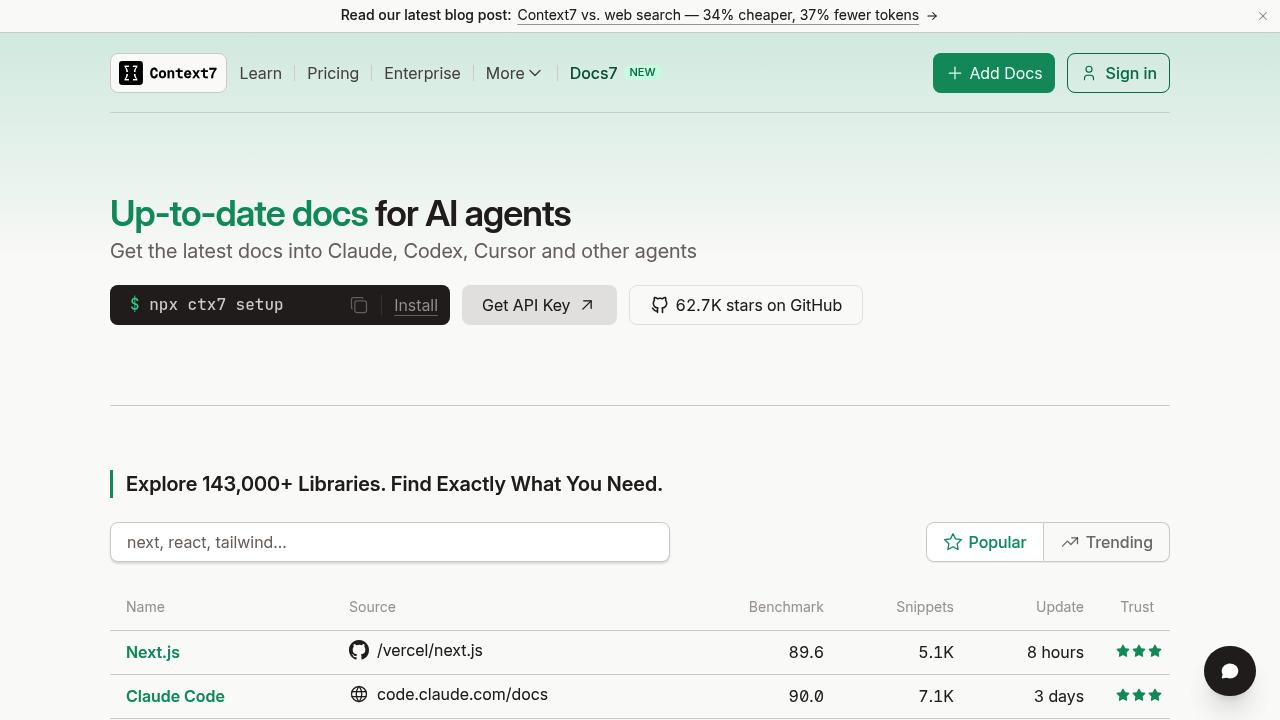Click the code.claude.com/docs source
This screenshot has height=720, width=1280.
tap(462, 694)
